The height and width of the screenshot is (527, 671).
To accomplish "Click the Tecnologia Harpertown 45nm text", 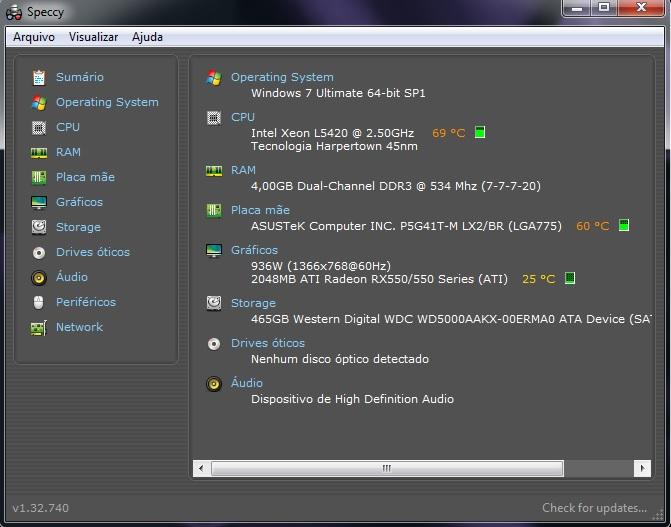I will (334, 146).
